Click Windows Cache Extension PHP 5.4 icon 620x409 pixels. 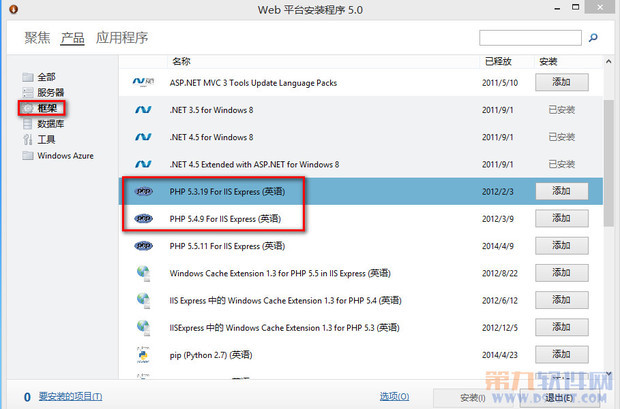144,301
